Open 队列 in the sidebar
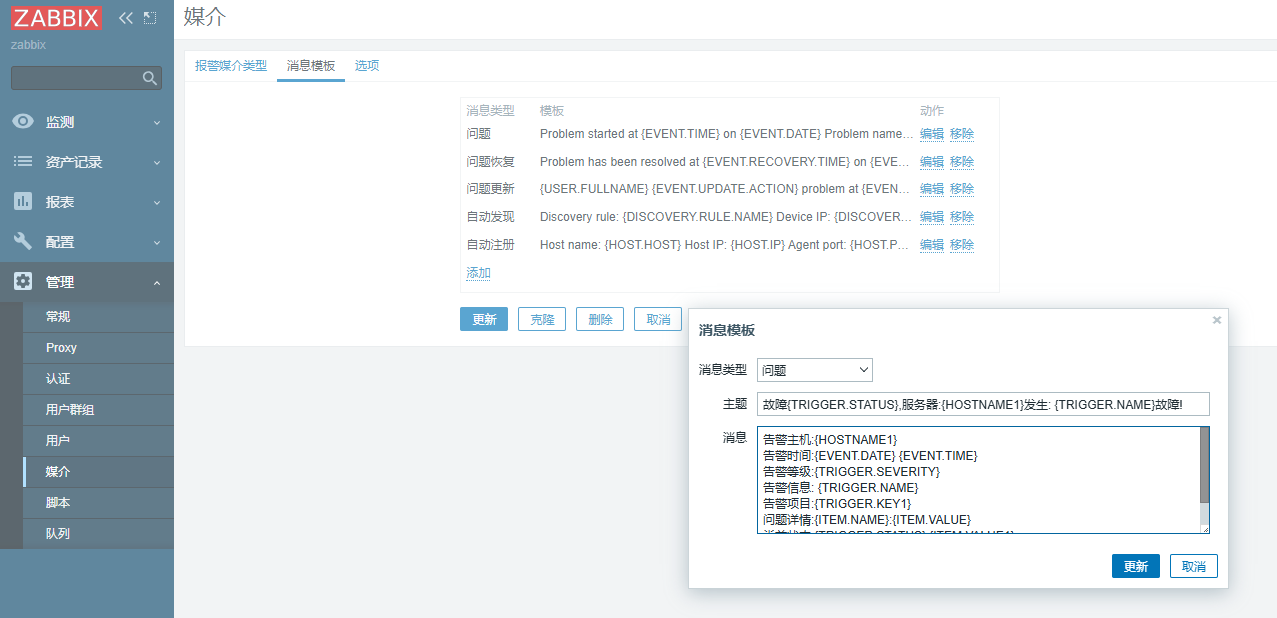Viewport: 1277px width, 618px height. click(98, 534)
